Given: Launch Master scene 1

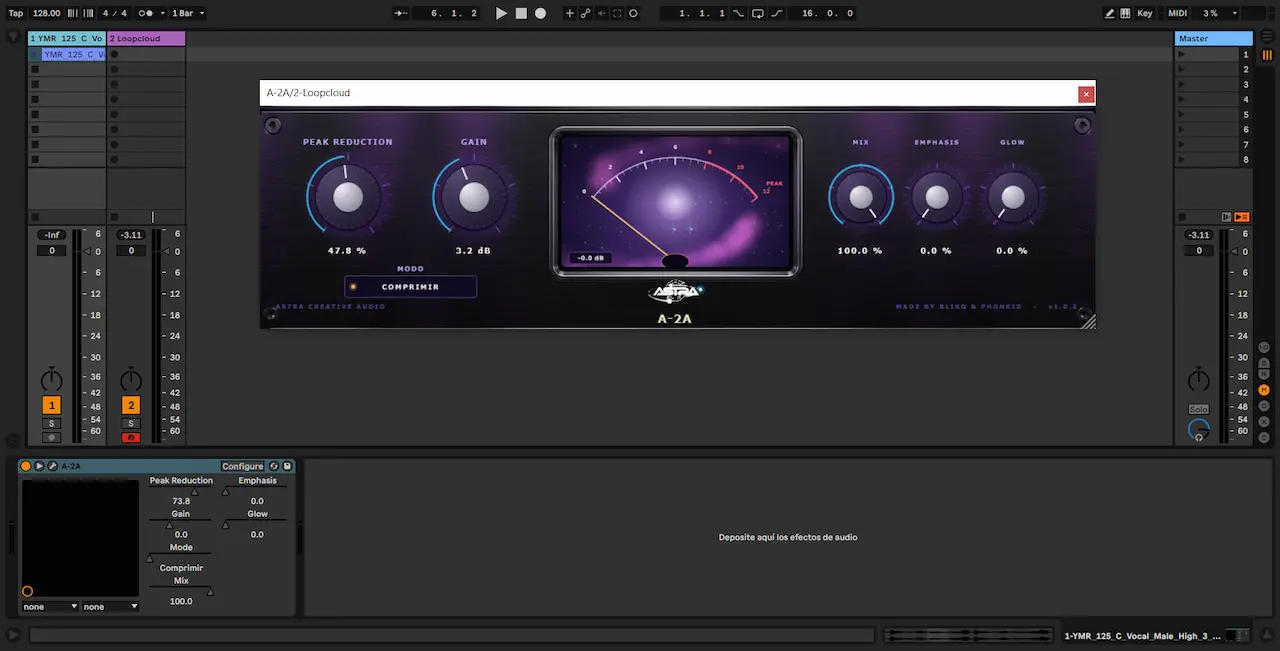Looking at the screenshot, I should point(1181,55).
